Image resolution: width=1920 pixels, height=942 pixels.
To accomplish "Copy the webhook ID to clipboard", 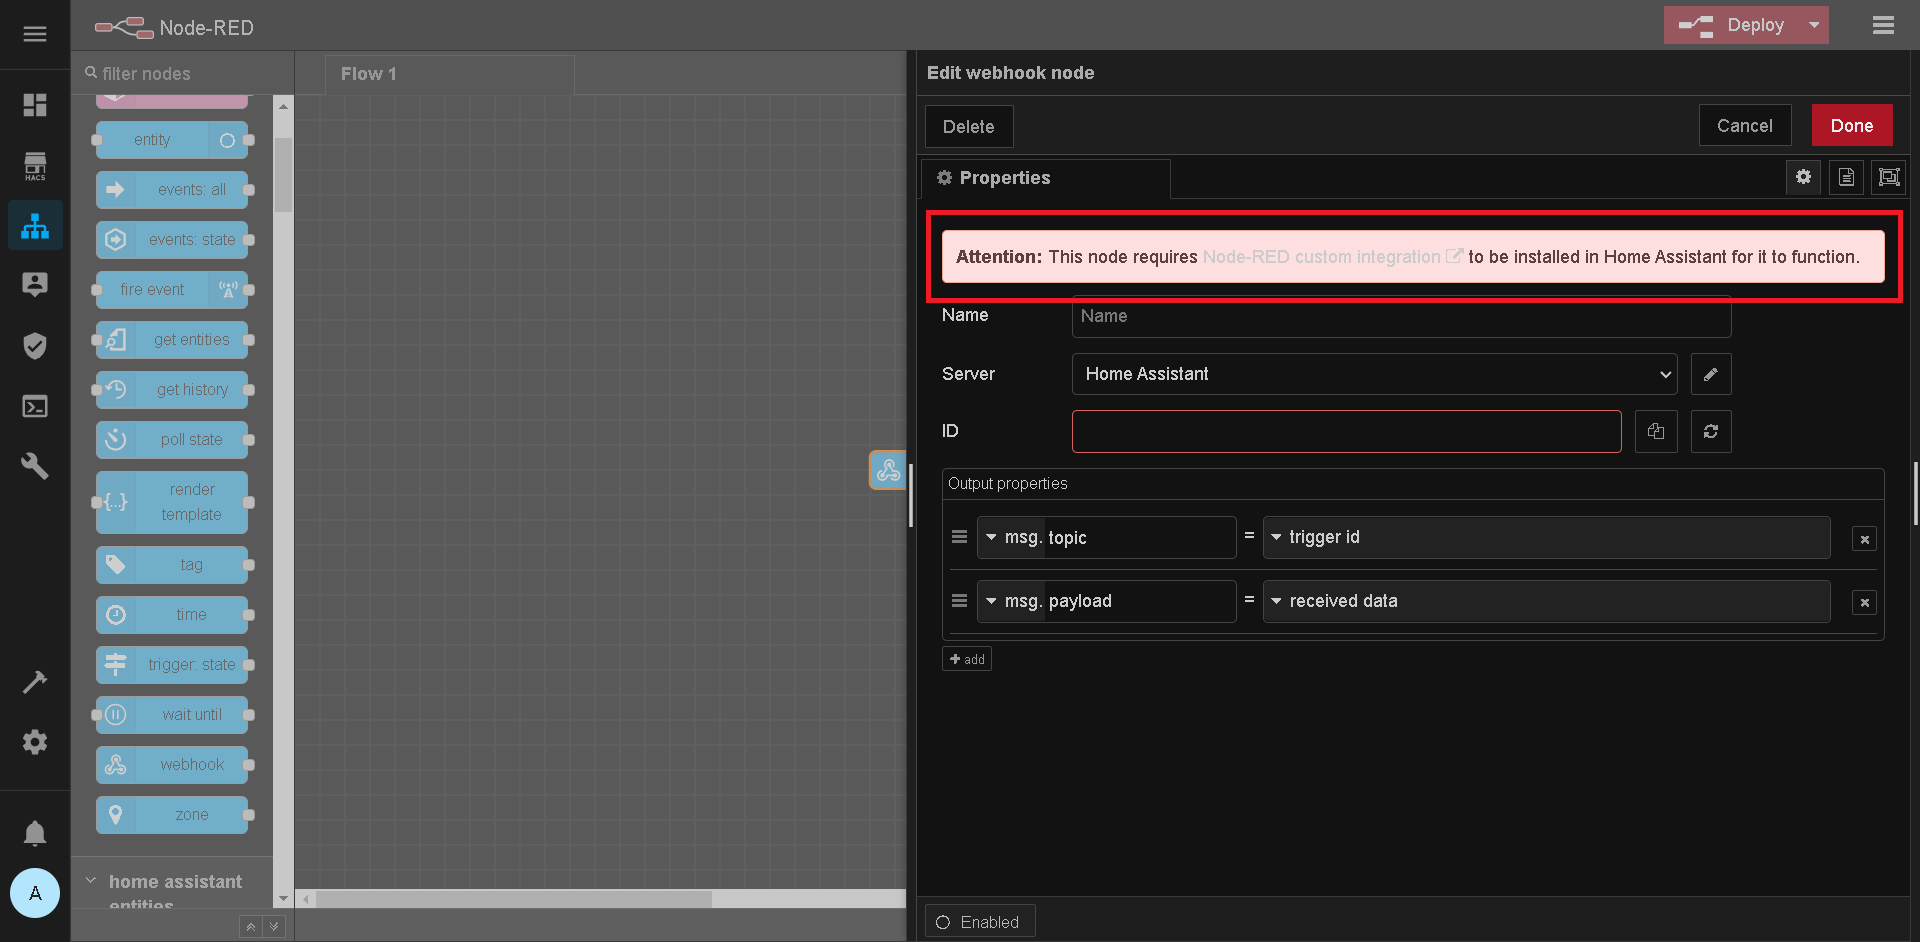I will (x=1656, y=431).
